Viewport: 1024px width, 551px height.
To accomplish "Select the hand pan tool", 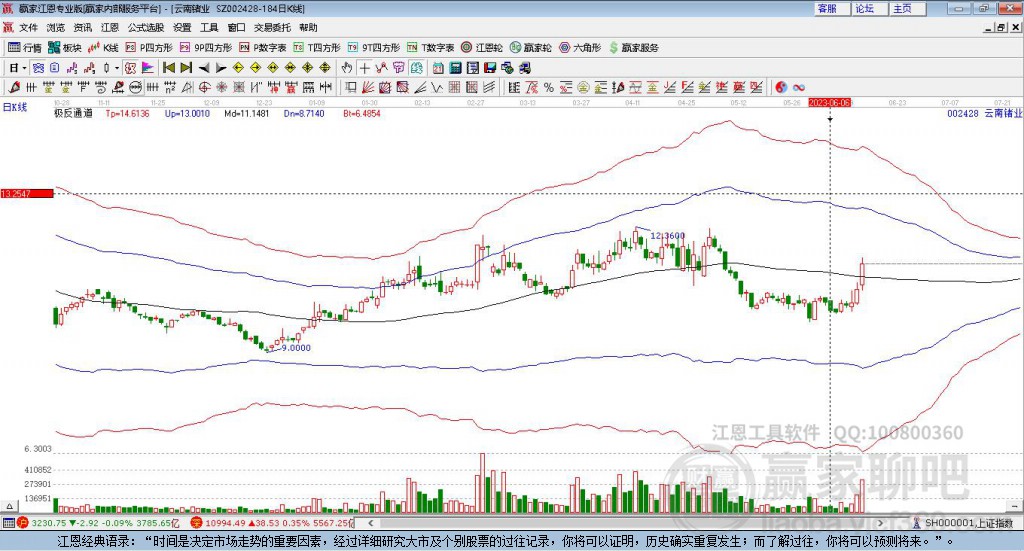I will click(347, 68).
